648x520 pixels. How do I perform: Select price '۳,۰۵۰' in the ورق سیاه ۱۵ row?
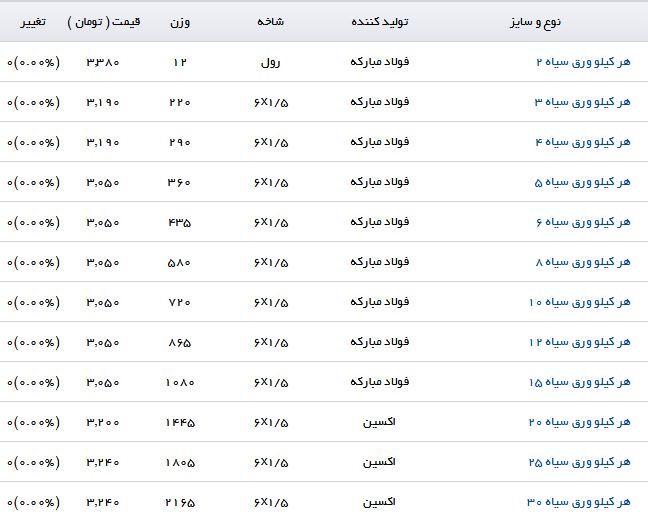point(102,383)
